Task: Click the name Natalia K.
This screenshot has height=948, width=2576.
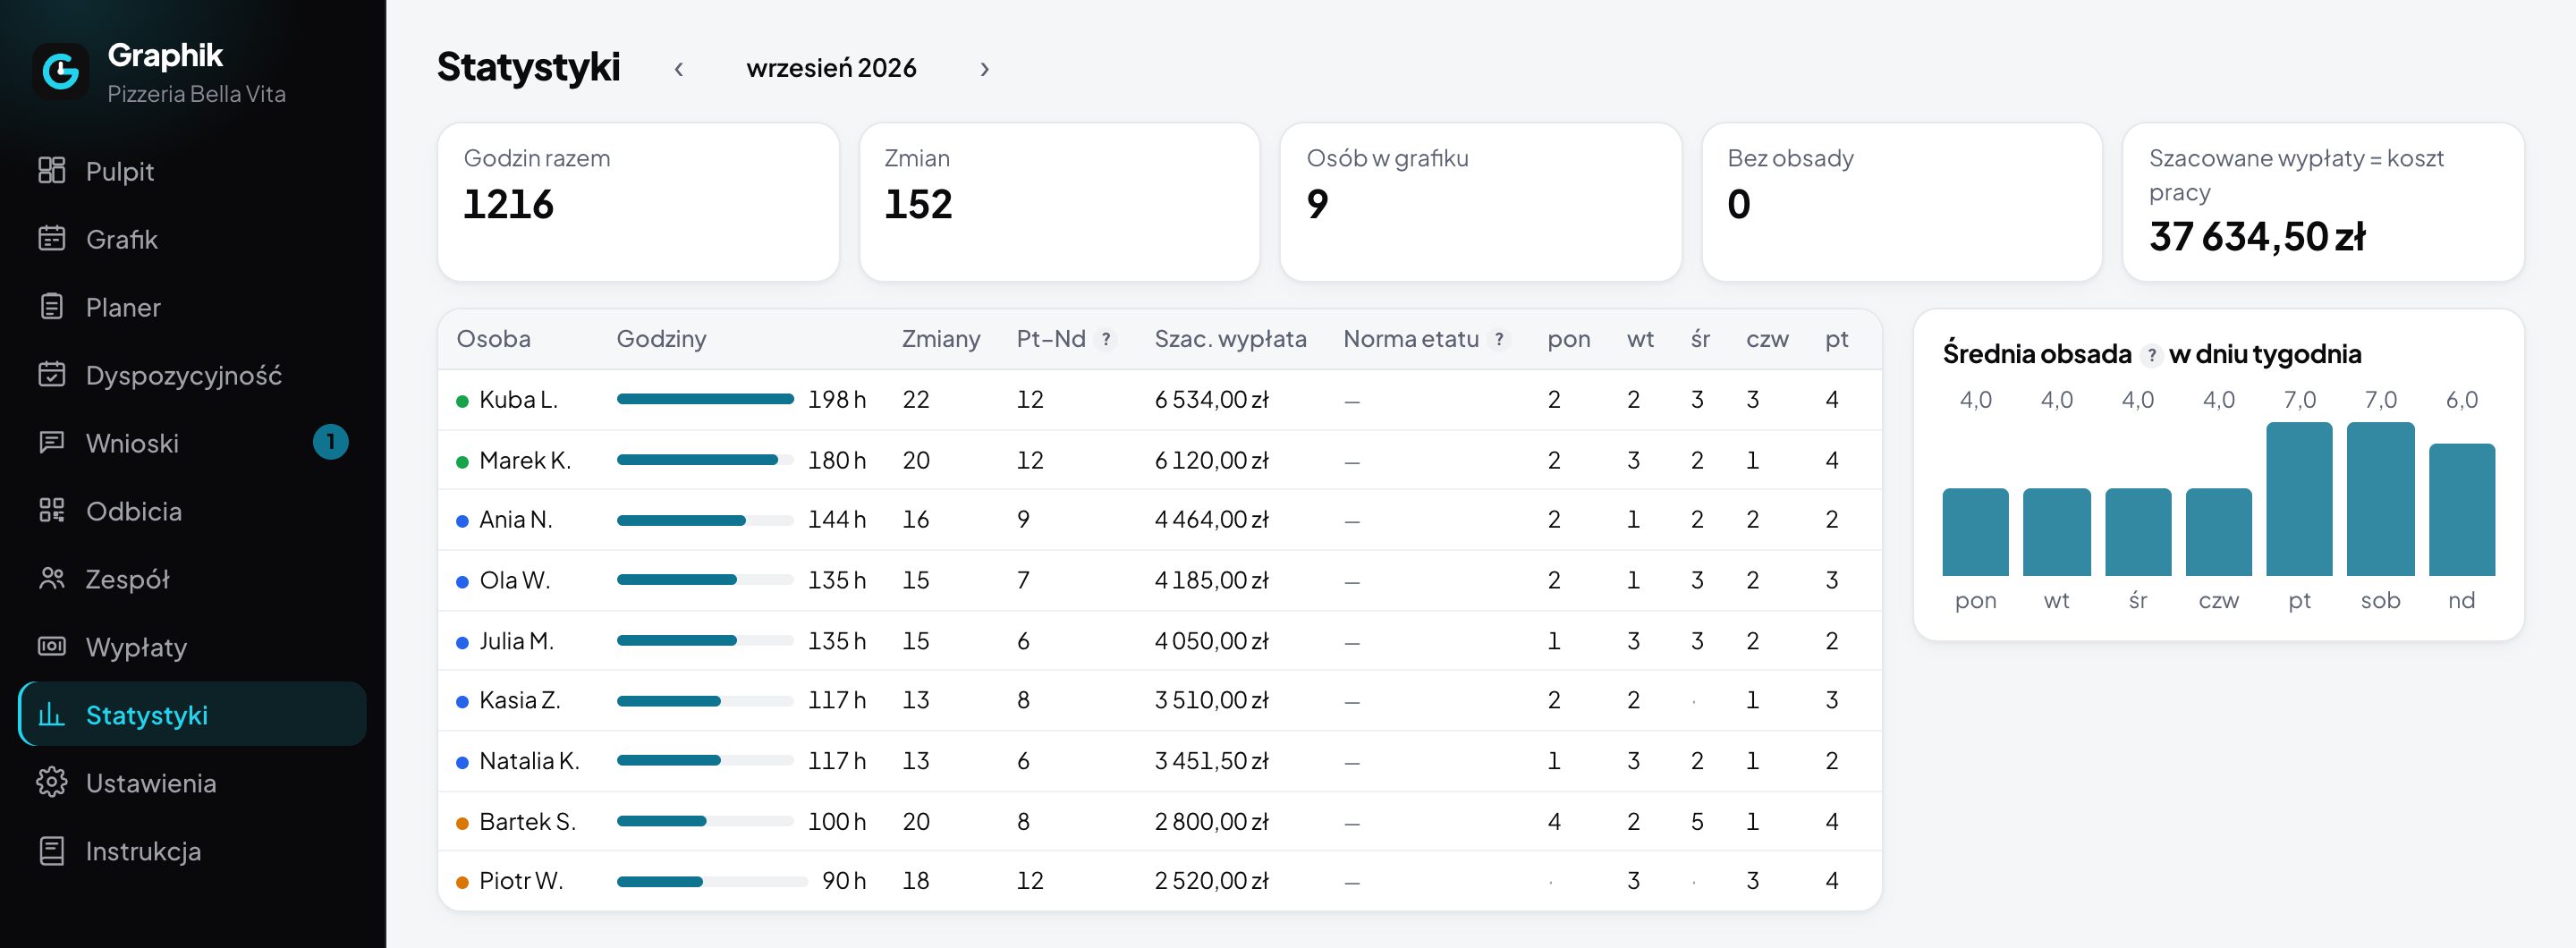Action: pyautogui.click(x=529, y=761)
